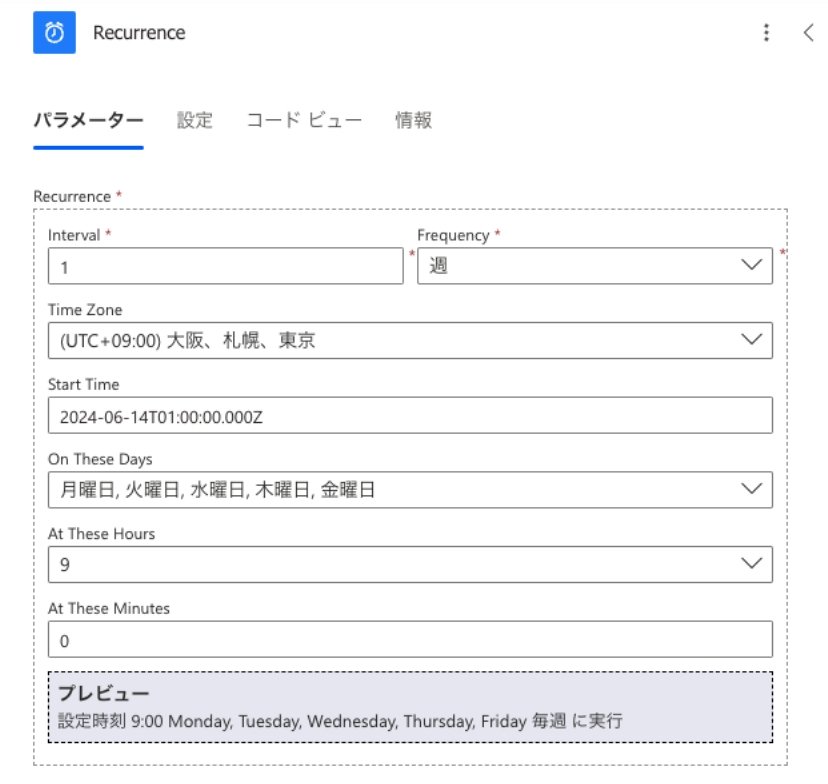Open the Frequency dropdown showing 週
828x784 pixels.
pos(595,266)
